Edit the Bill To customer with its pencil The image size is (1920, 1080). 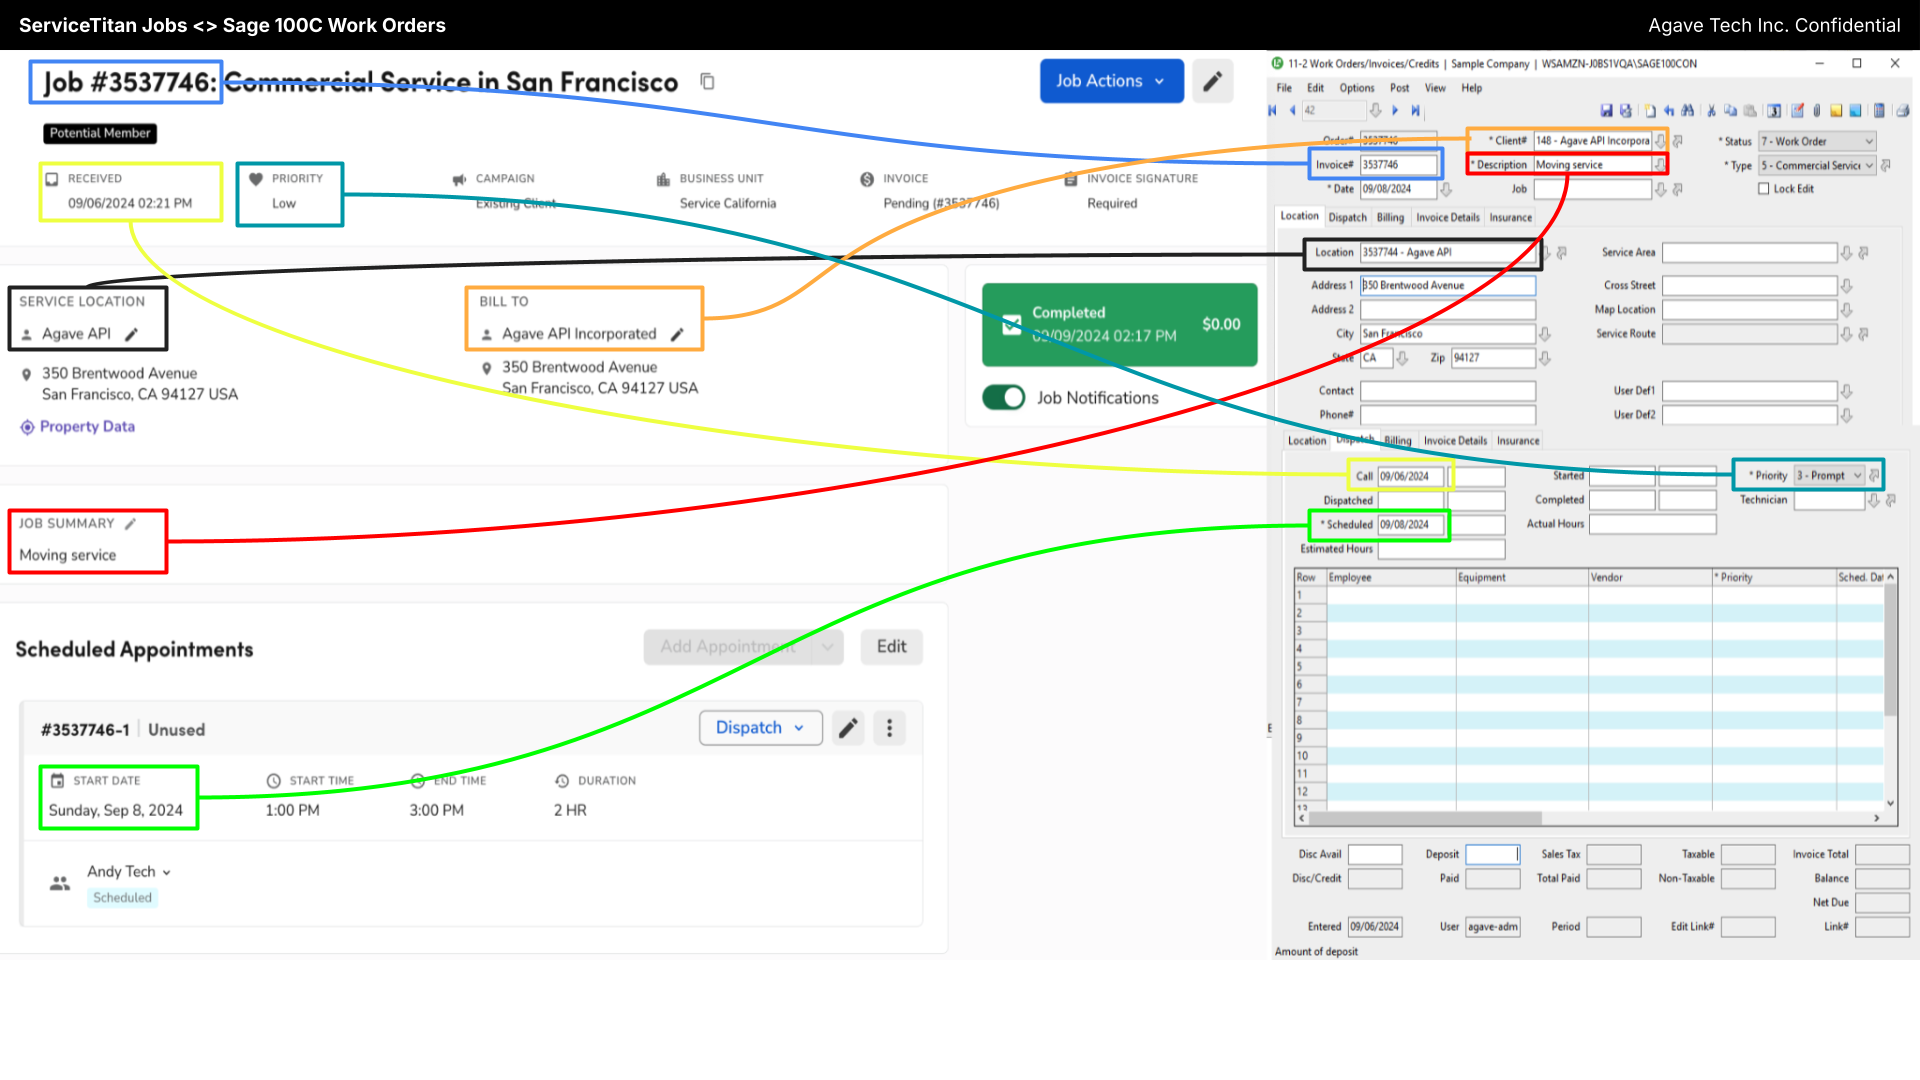click(x=677, y=334)
